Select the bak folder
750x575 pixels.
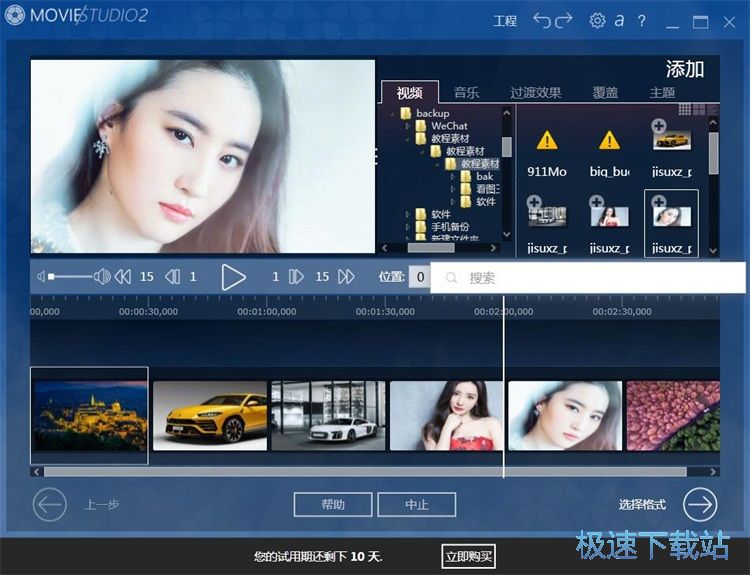[485, 177]
